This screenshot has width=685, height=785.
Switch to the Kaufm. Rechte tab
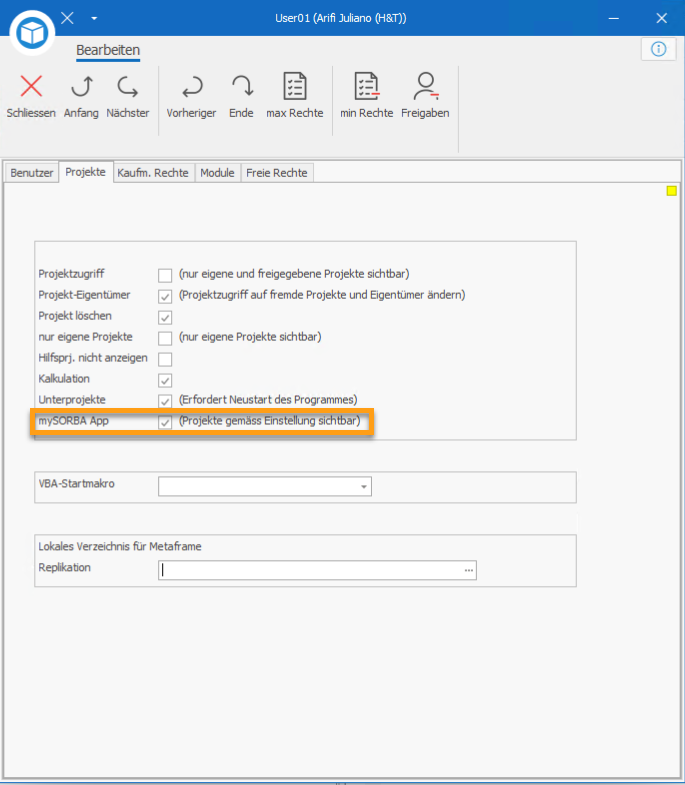coord(153,173)
